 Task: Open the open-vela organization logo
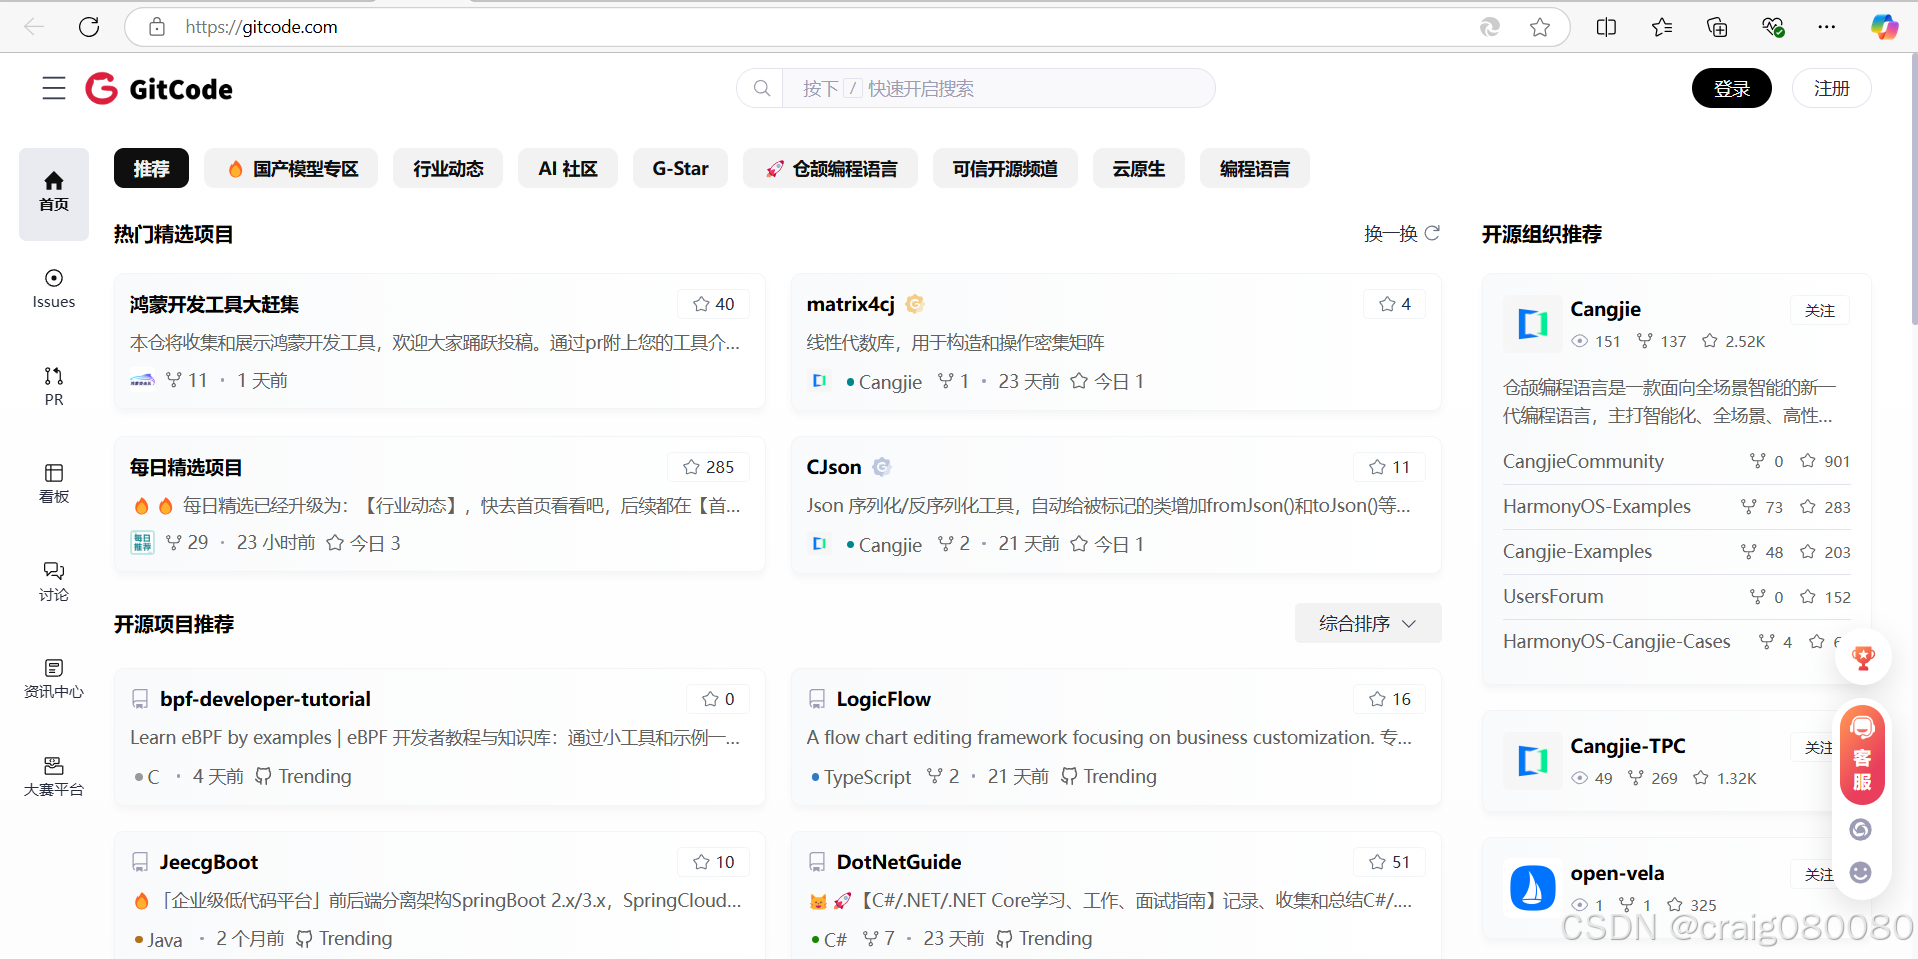pos(1532,887)
